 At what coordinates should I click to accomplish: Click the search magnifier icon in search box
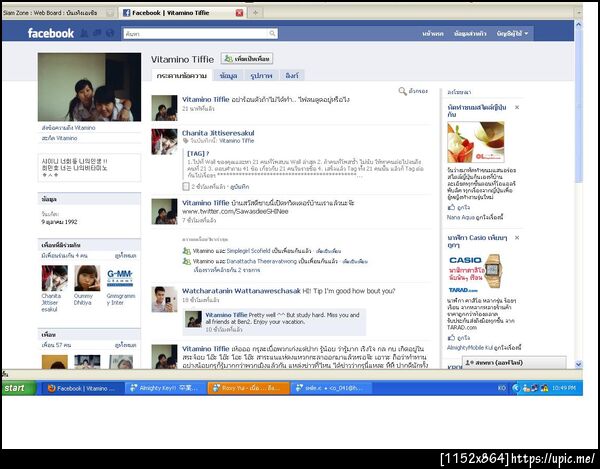(x=272, y=34)
